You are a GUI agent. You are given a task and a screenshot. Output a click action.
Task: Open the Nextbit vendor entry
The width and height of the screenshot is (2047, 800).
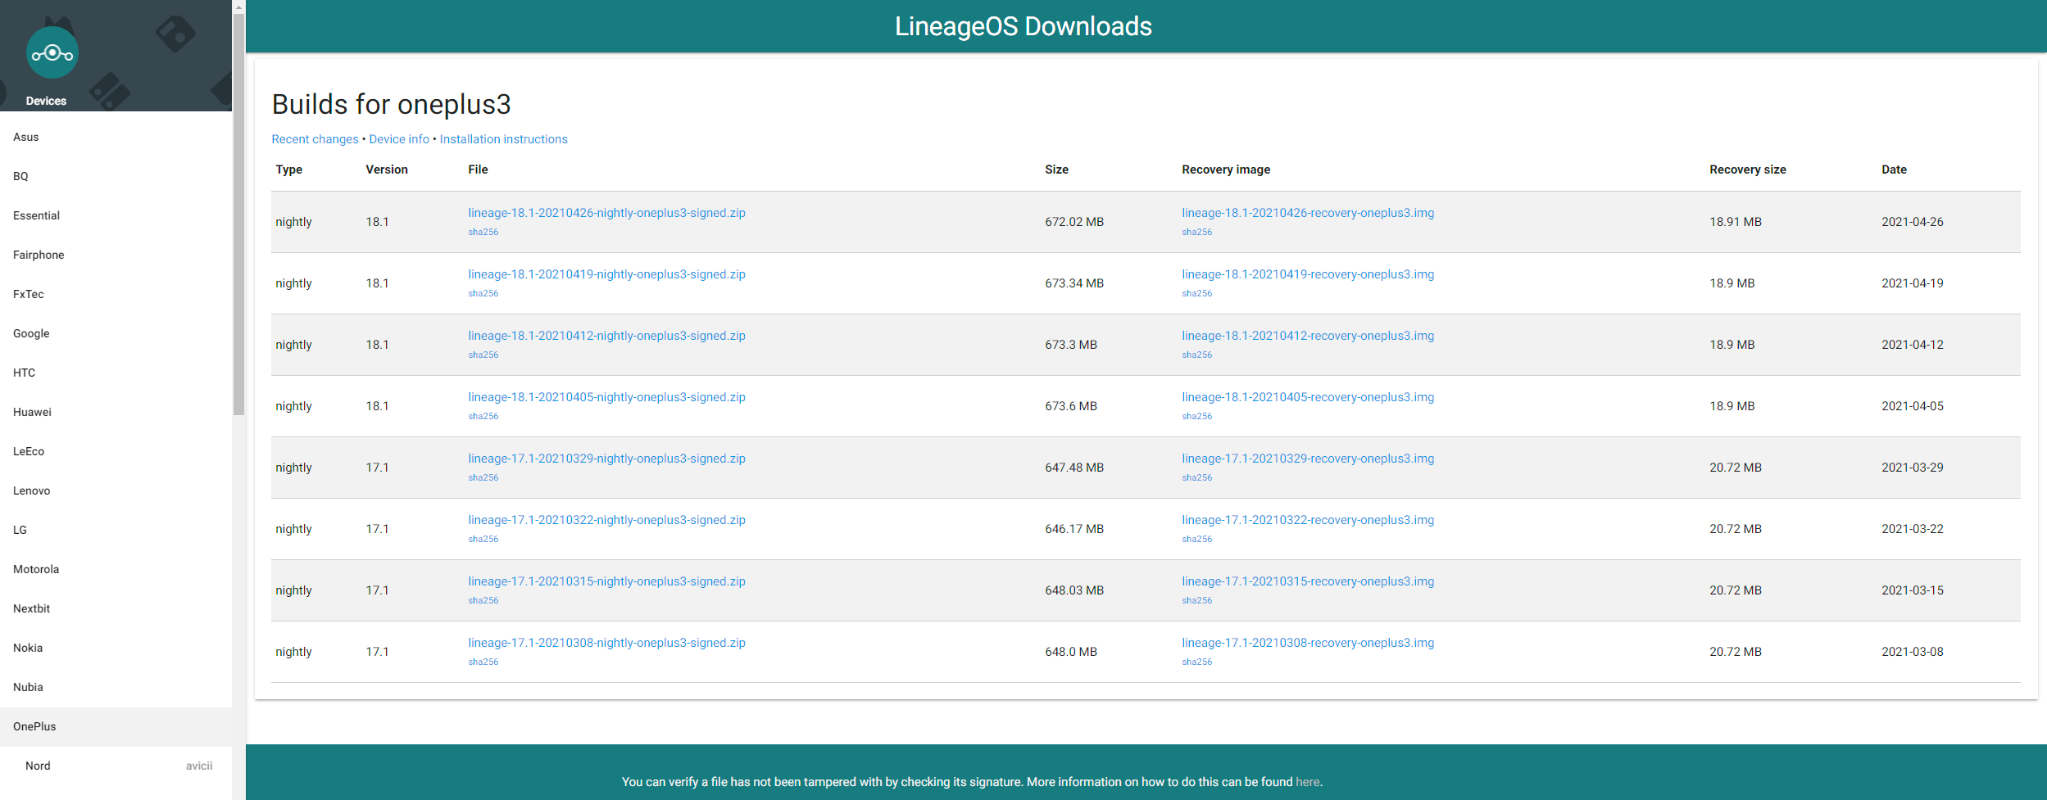pyautogui.click(x=116, y=608)
